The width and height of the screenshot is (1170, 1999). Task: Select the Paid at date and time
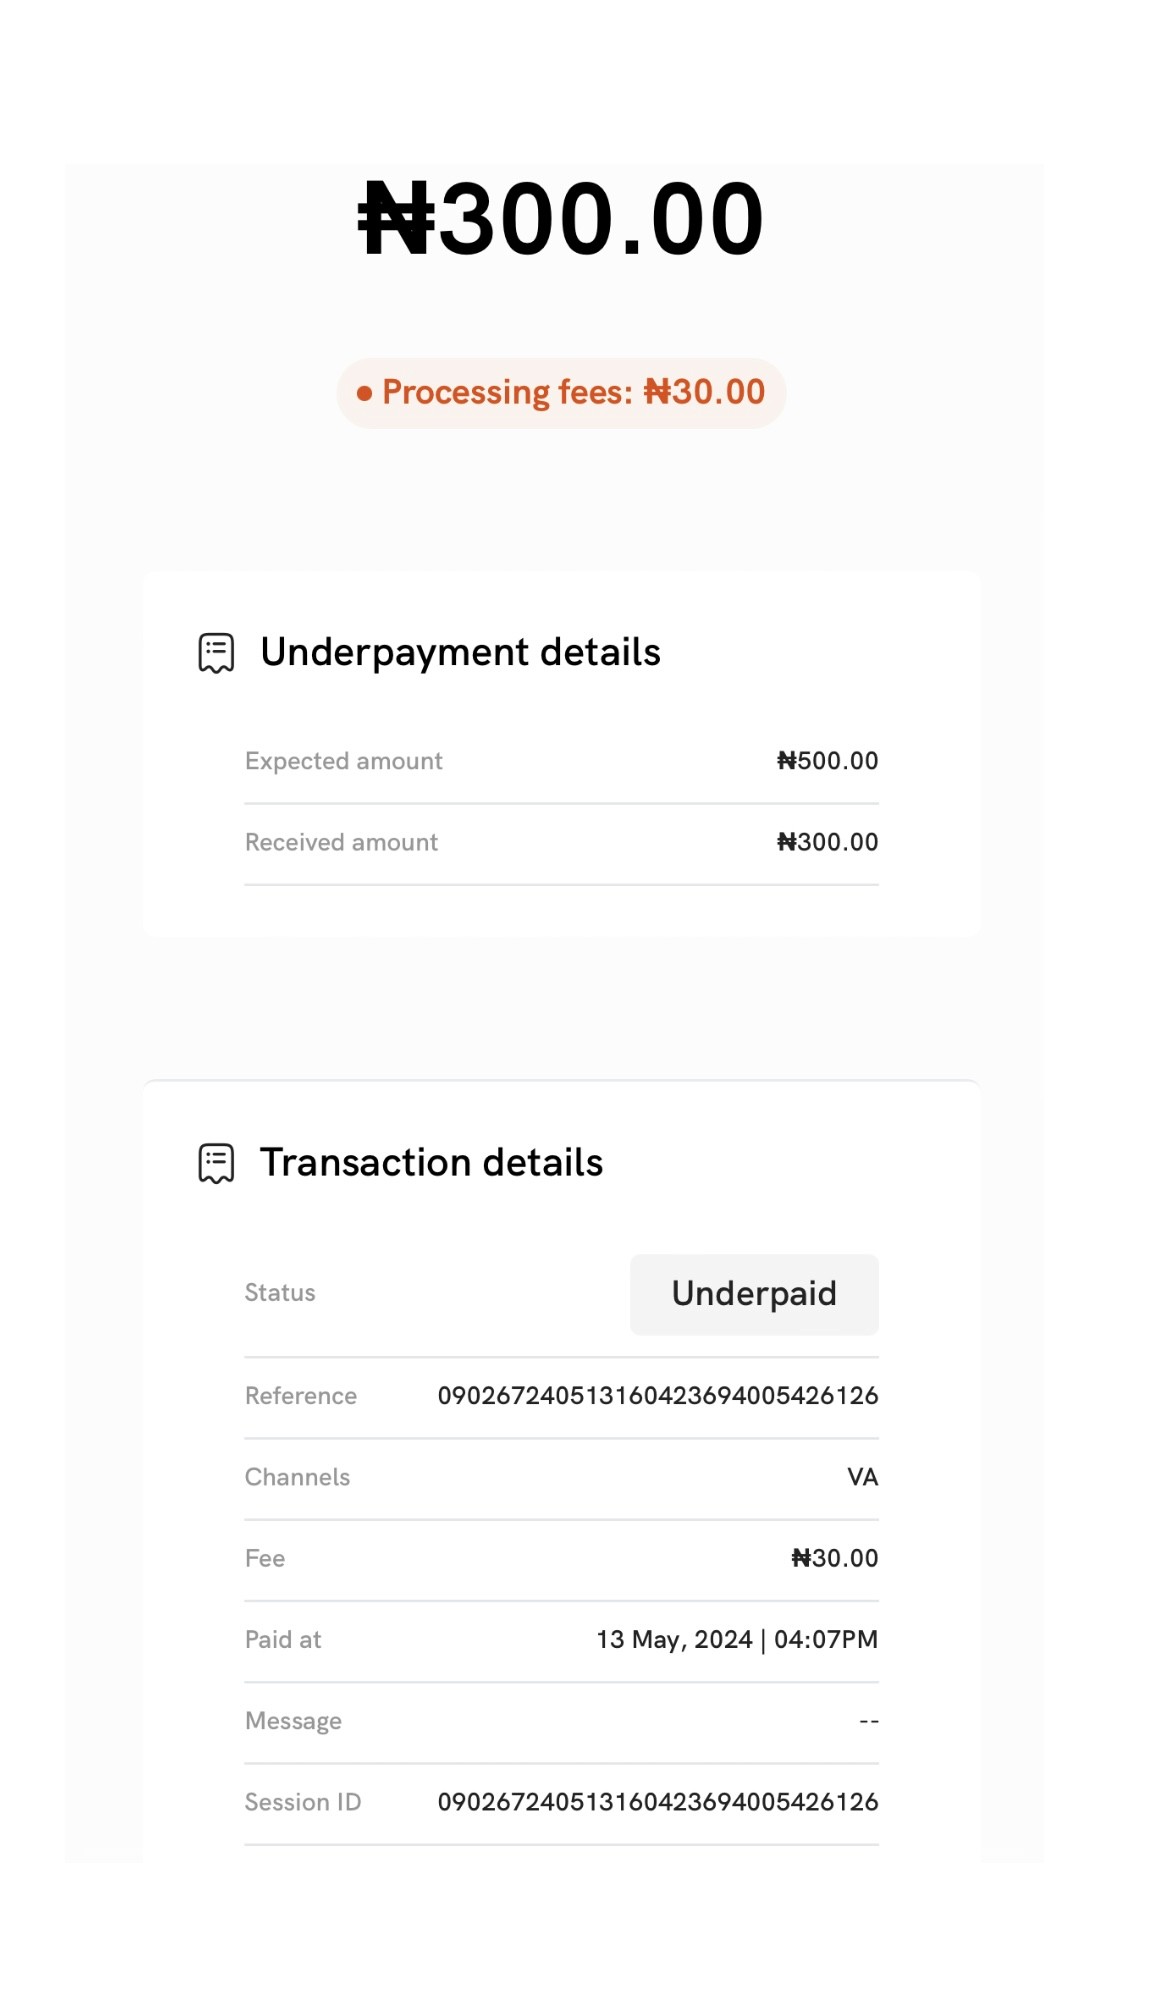click(x=737, y=1640)
